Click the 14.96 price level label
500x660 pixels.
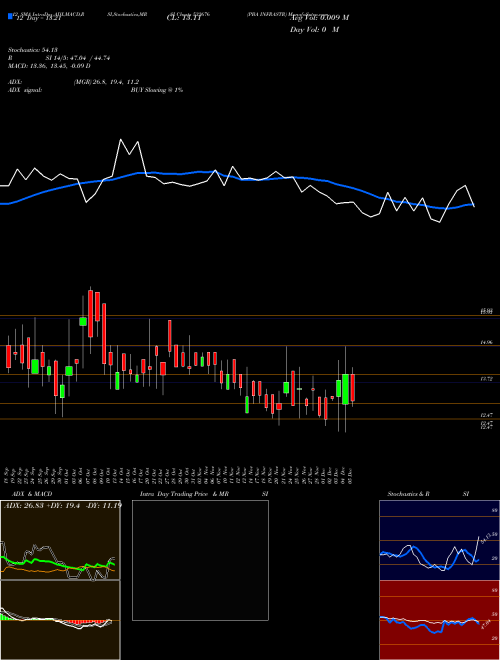coord(487,343)
